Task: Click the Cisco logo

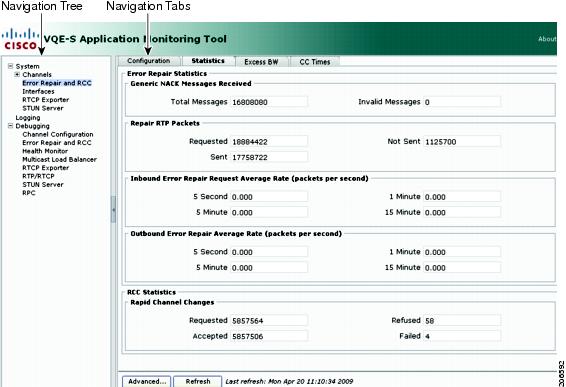Action: (21, 40)
